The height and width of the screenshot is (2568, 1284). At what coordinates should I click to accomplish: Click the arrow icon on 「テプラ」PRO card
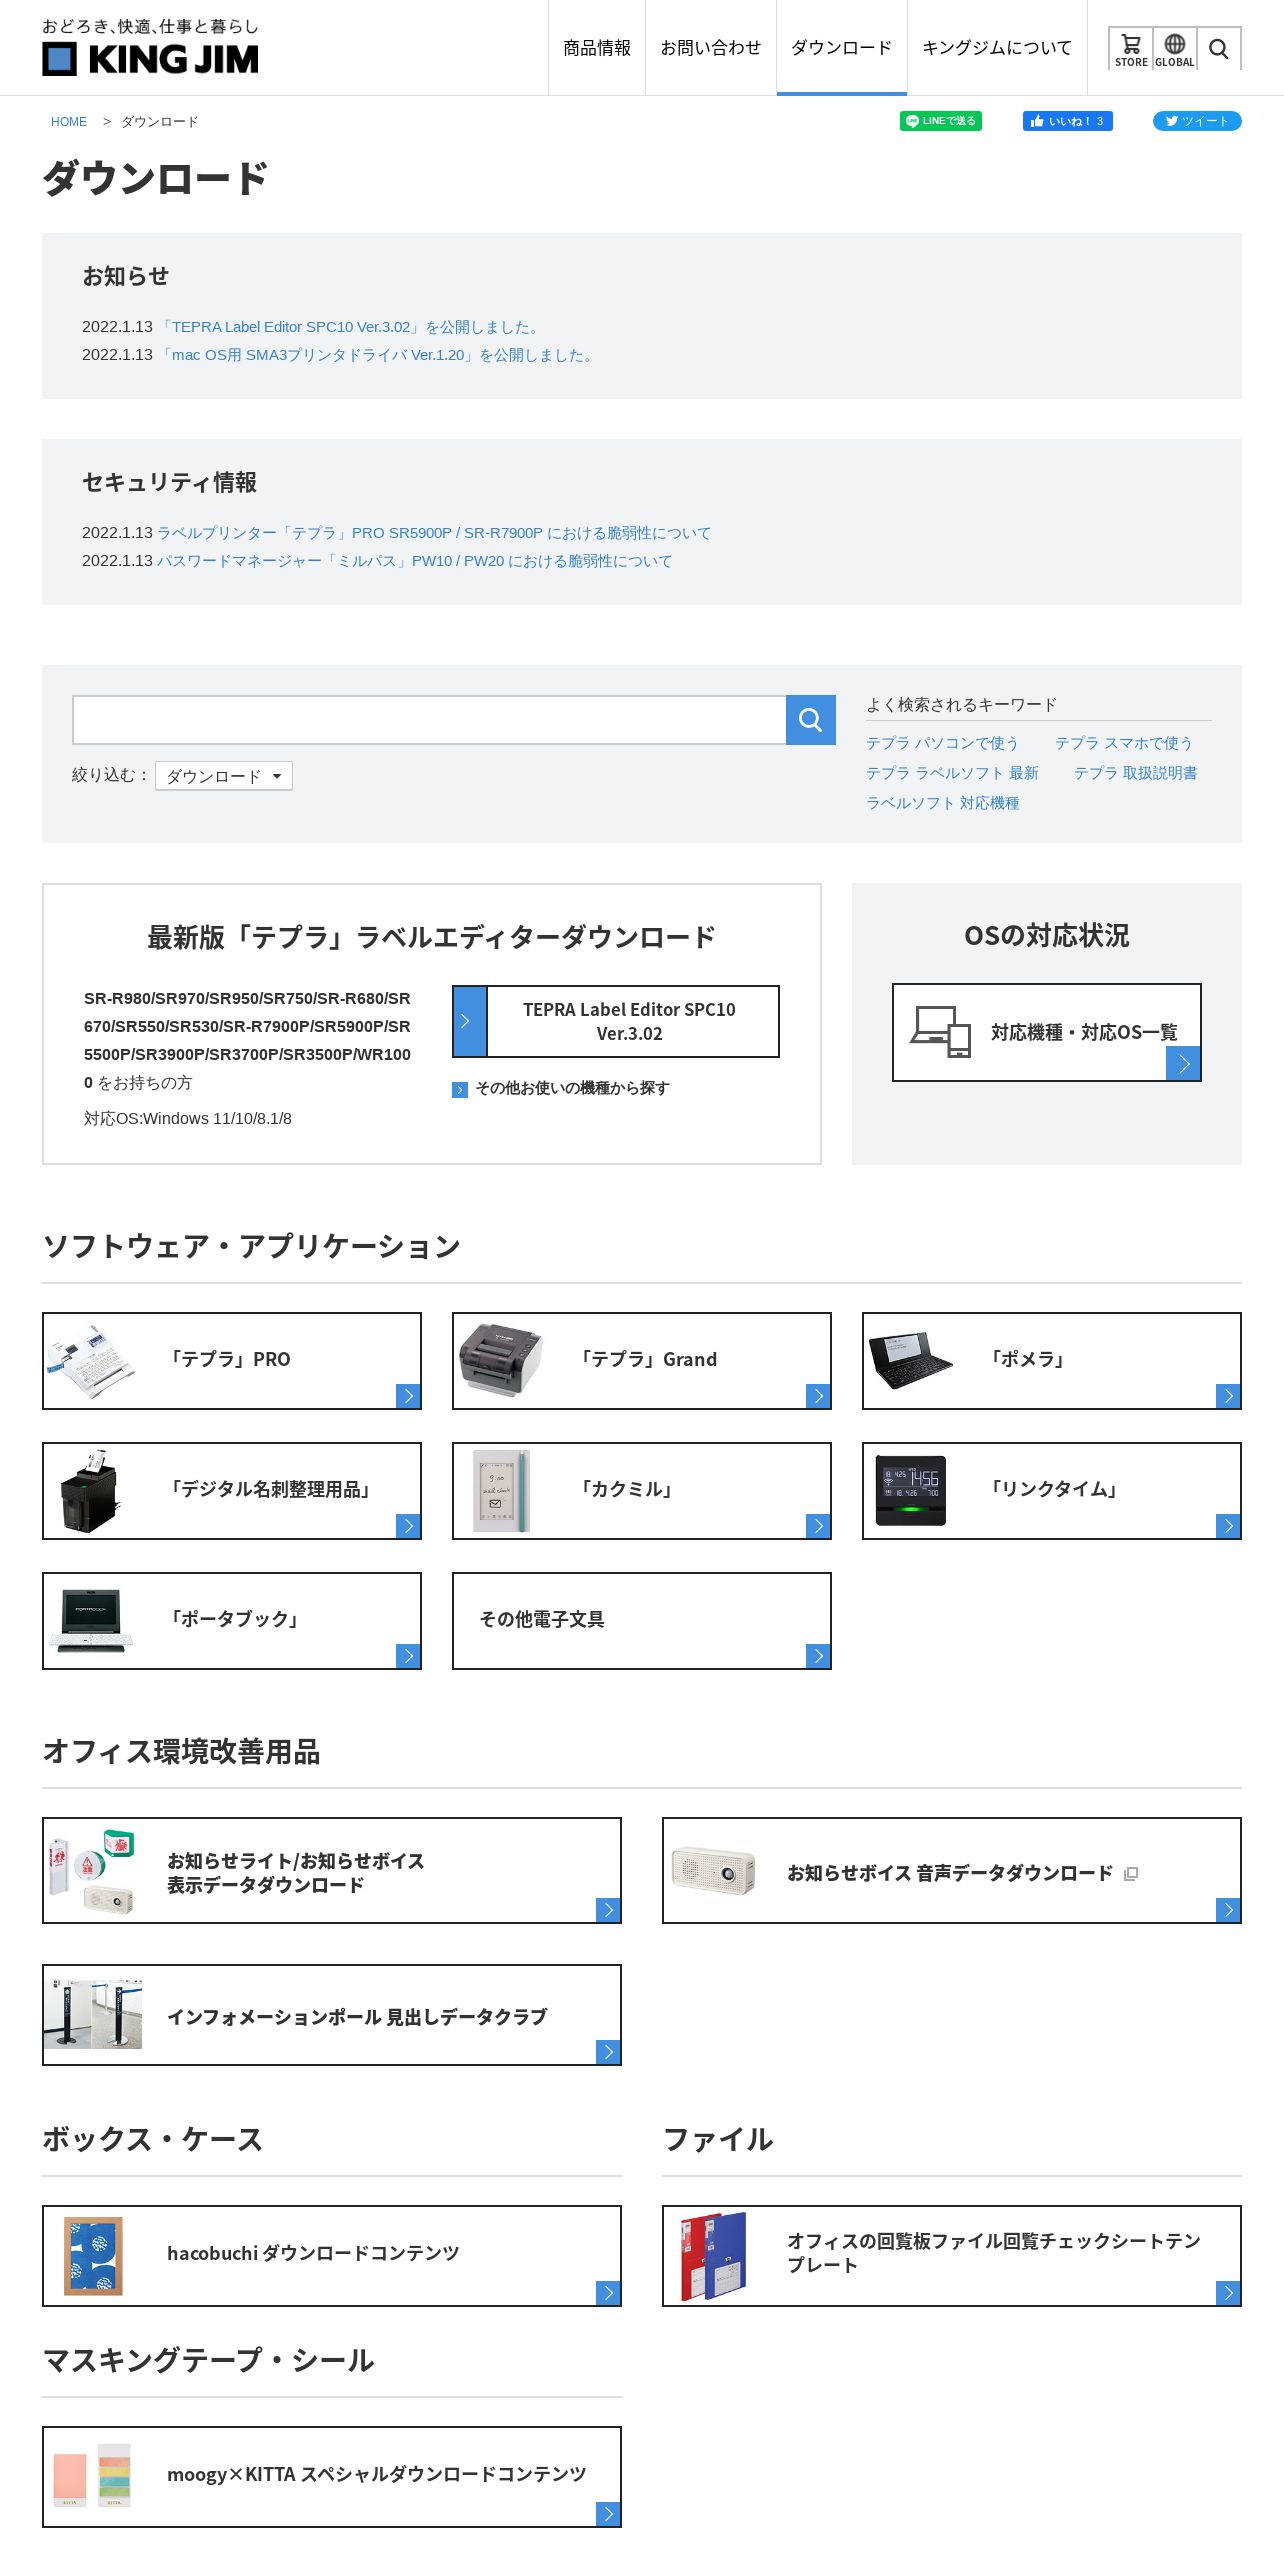pyautogui.click(x=408, y=1396)
